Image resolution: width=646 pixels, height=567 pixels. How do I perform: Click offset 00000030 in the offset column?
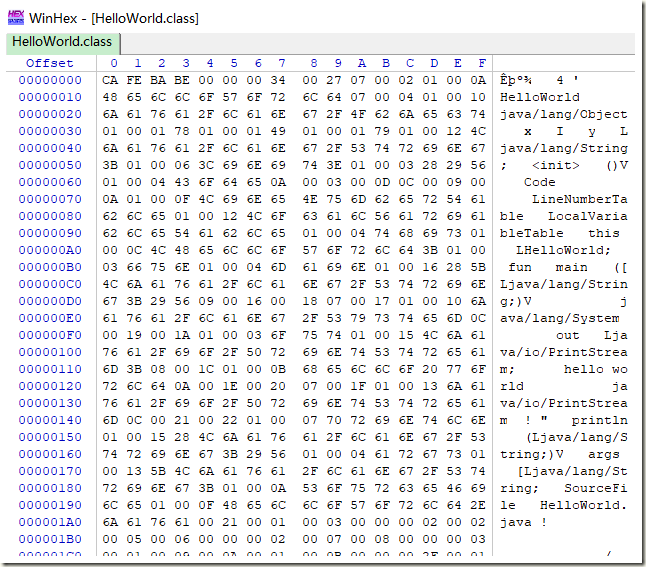(50, 131)
